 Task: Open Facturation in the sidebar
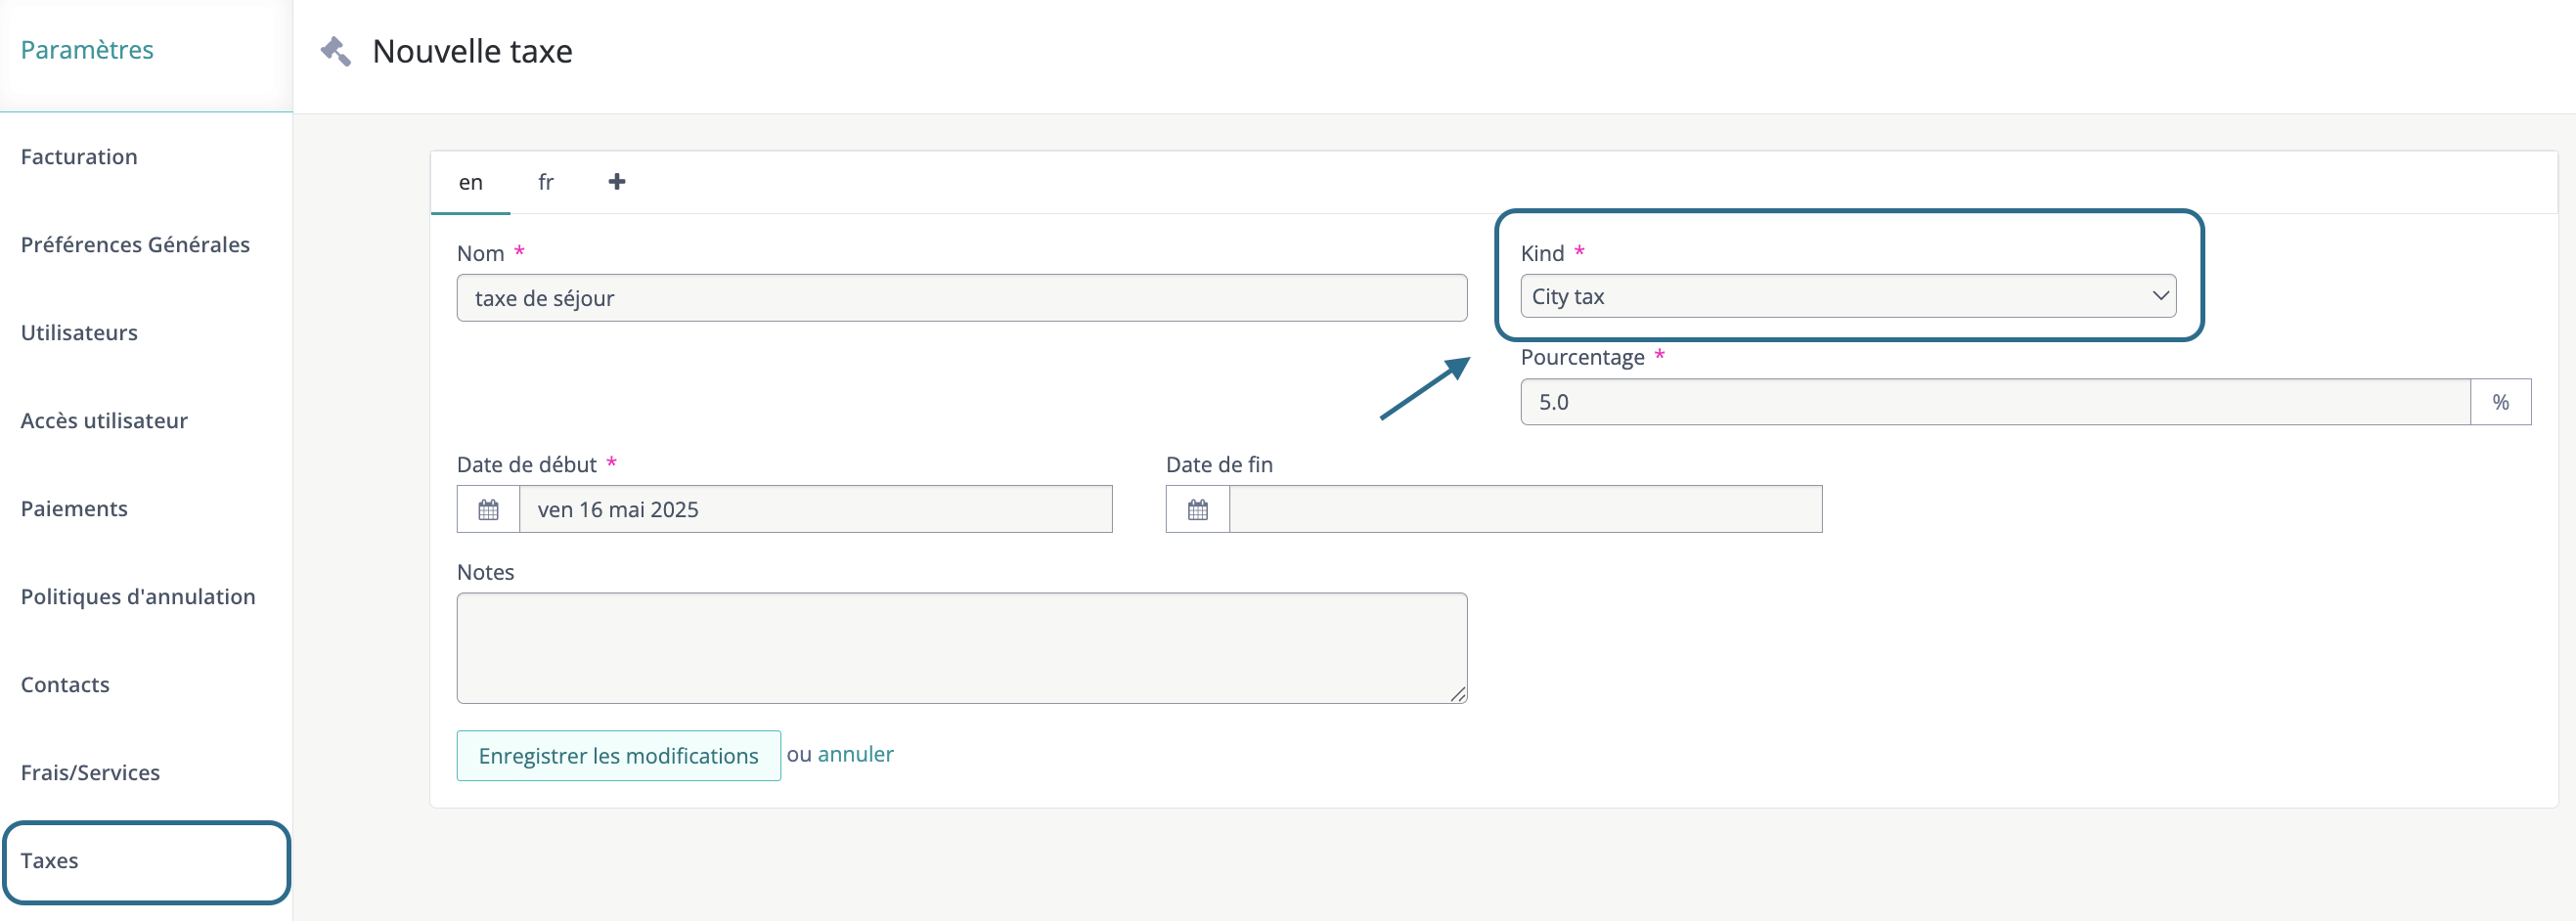79,157
